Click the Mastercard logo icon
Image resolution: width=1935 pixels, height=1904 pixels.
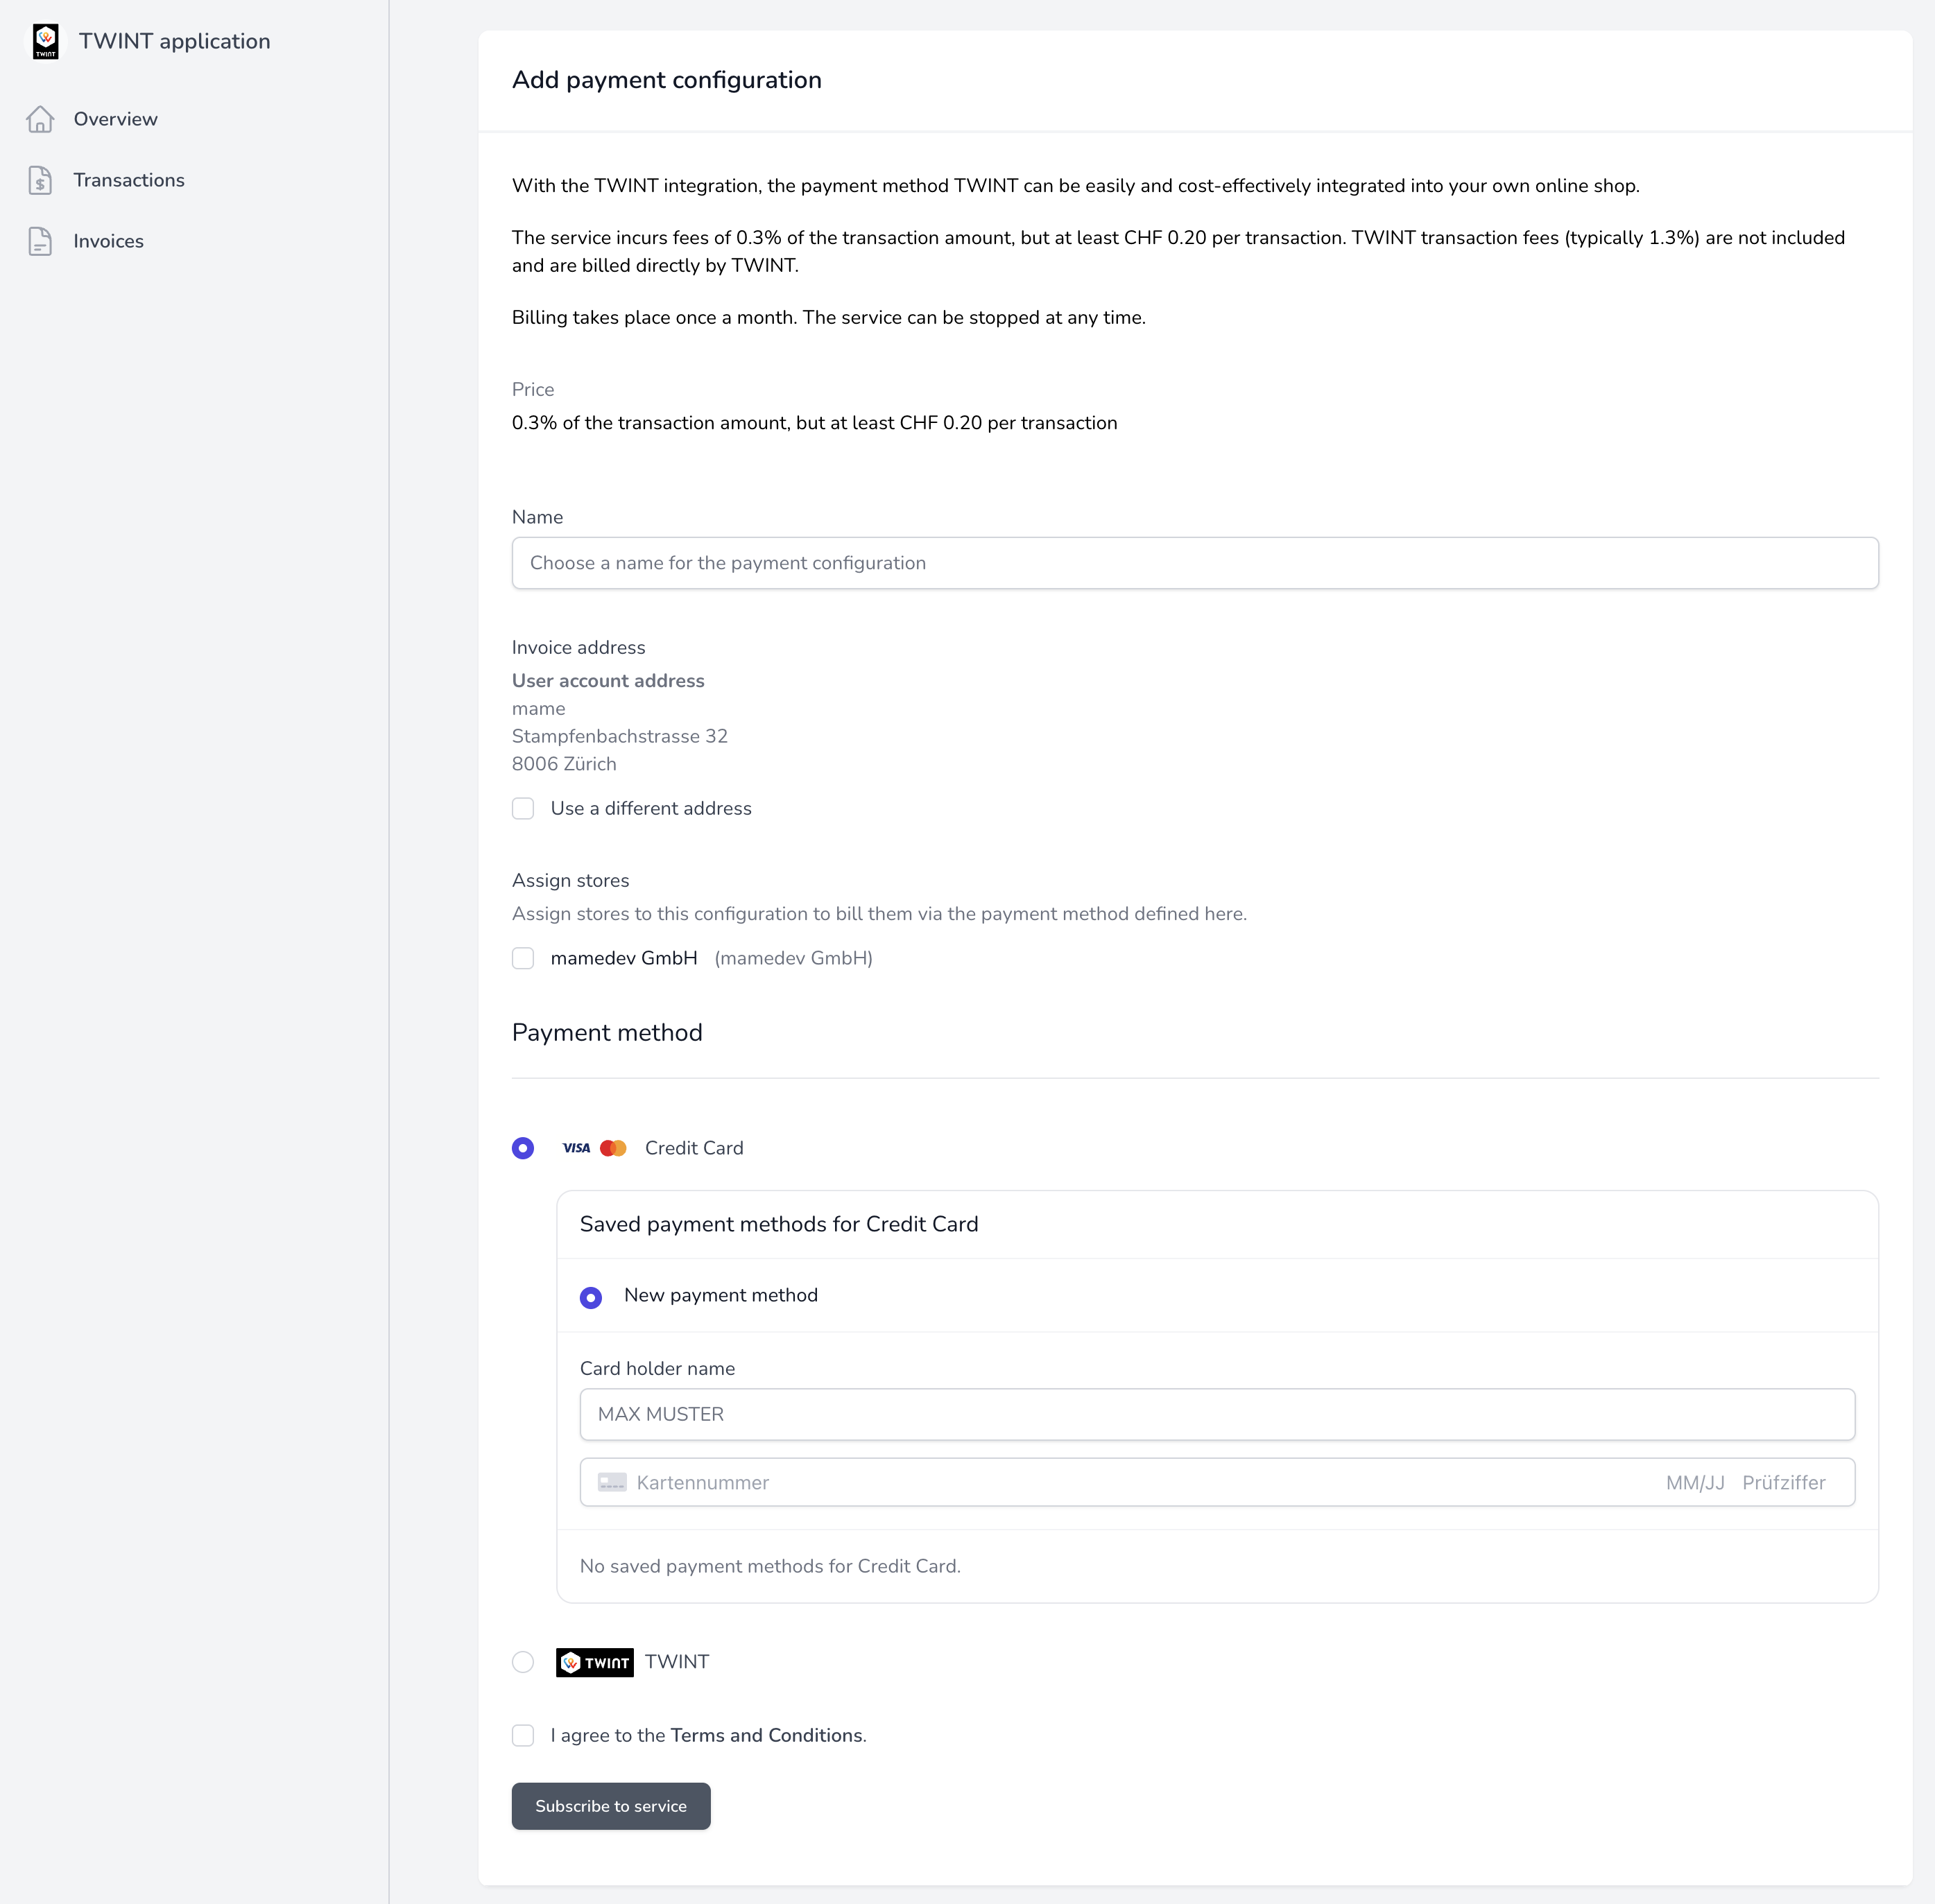pos(613,1148)
